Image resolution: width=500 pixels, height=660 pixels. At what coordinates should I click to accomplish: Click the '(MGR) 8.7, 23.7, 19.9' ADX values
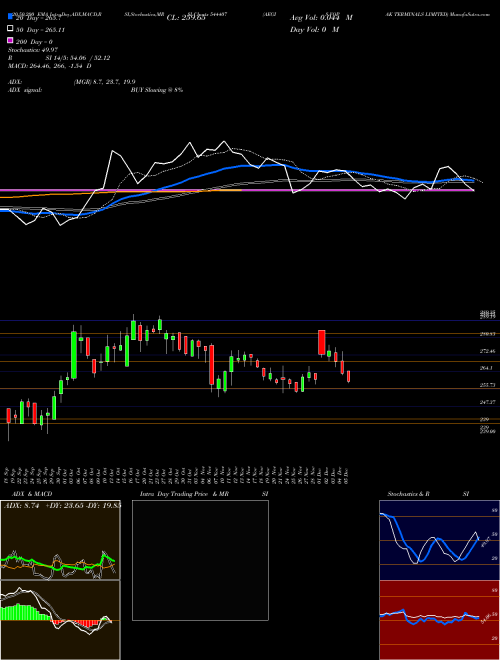click(104, 82)
